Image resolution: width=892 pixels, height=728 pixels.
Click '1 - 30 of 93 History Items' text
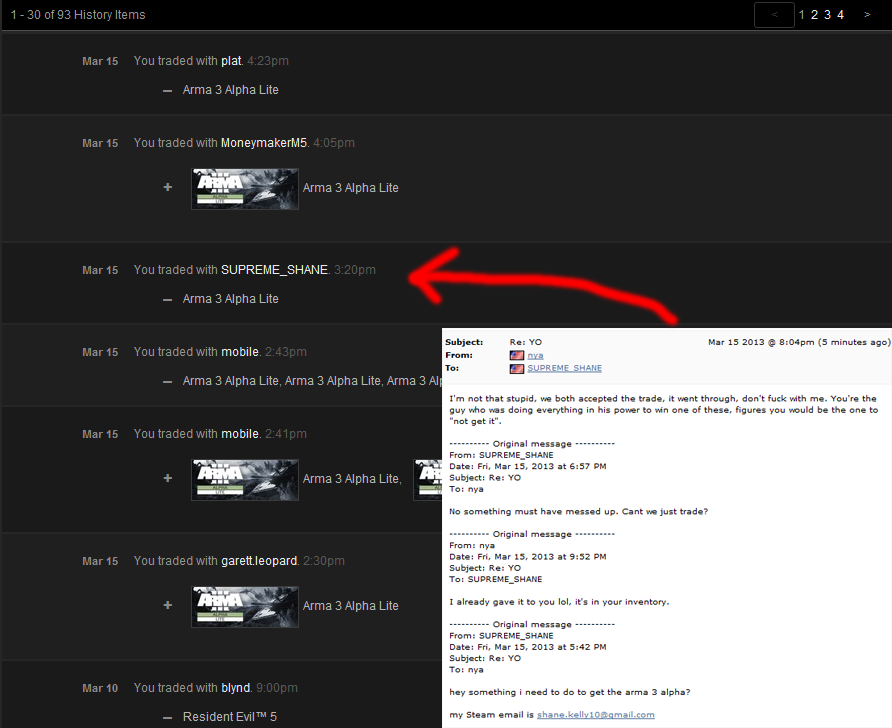coord(78,15)
